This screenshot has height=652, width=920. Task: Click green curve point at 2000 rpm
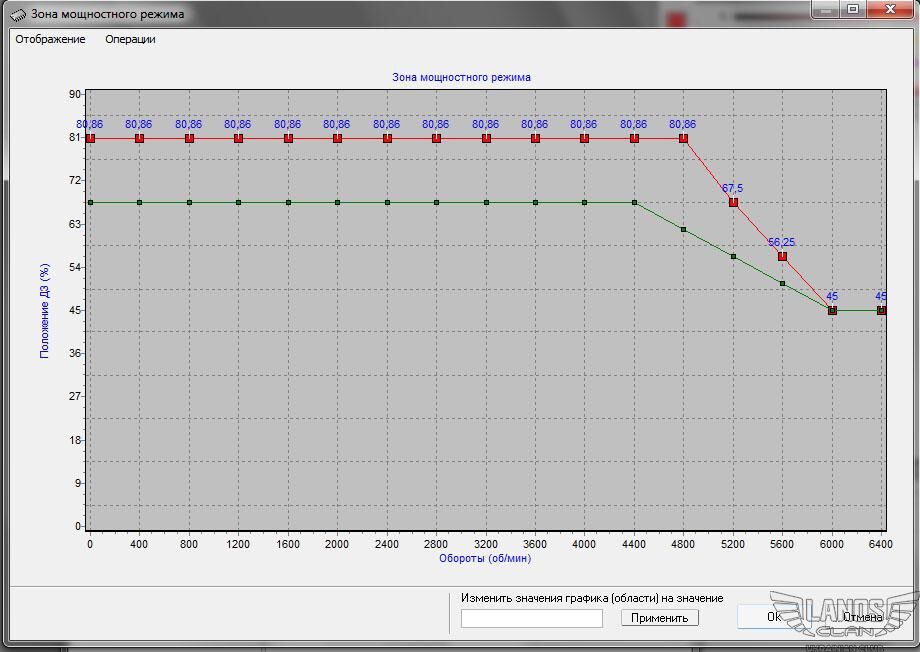pos(337,202)
